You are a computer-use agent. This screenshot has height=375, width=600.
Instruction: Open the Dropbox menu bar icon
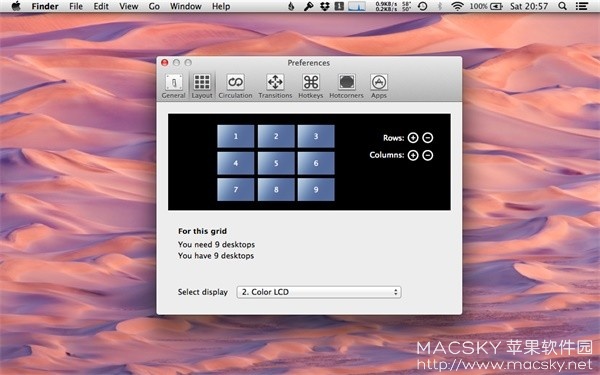[x=324, y=6]
